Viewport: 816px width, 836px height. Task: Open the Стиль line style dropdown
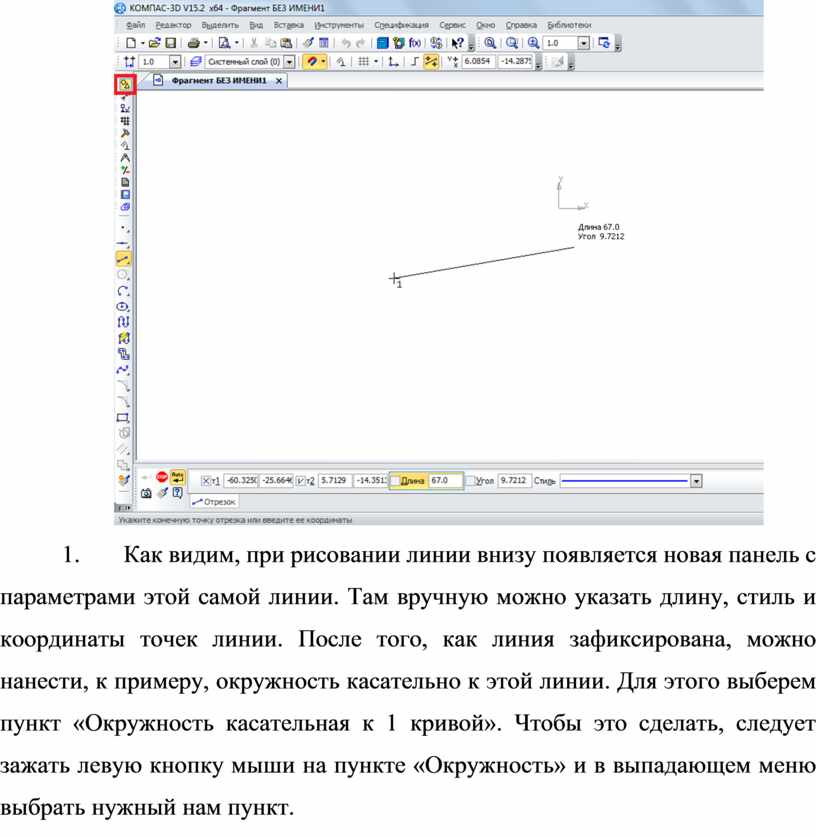click(x=696, y=481)
